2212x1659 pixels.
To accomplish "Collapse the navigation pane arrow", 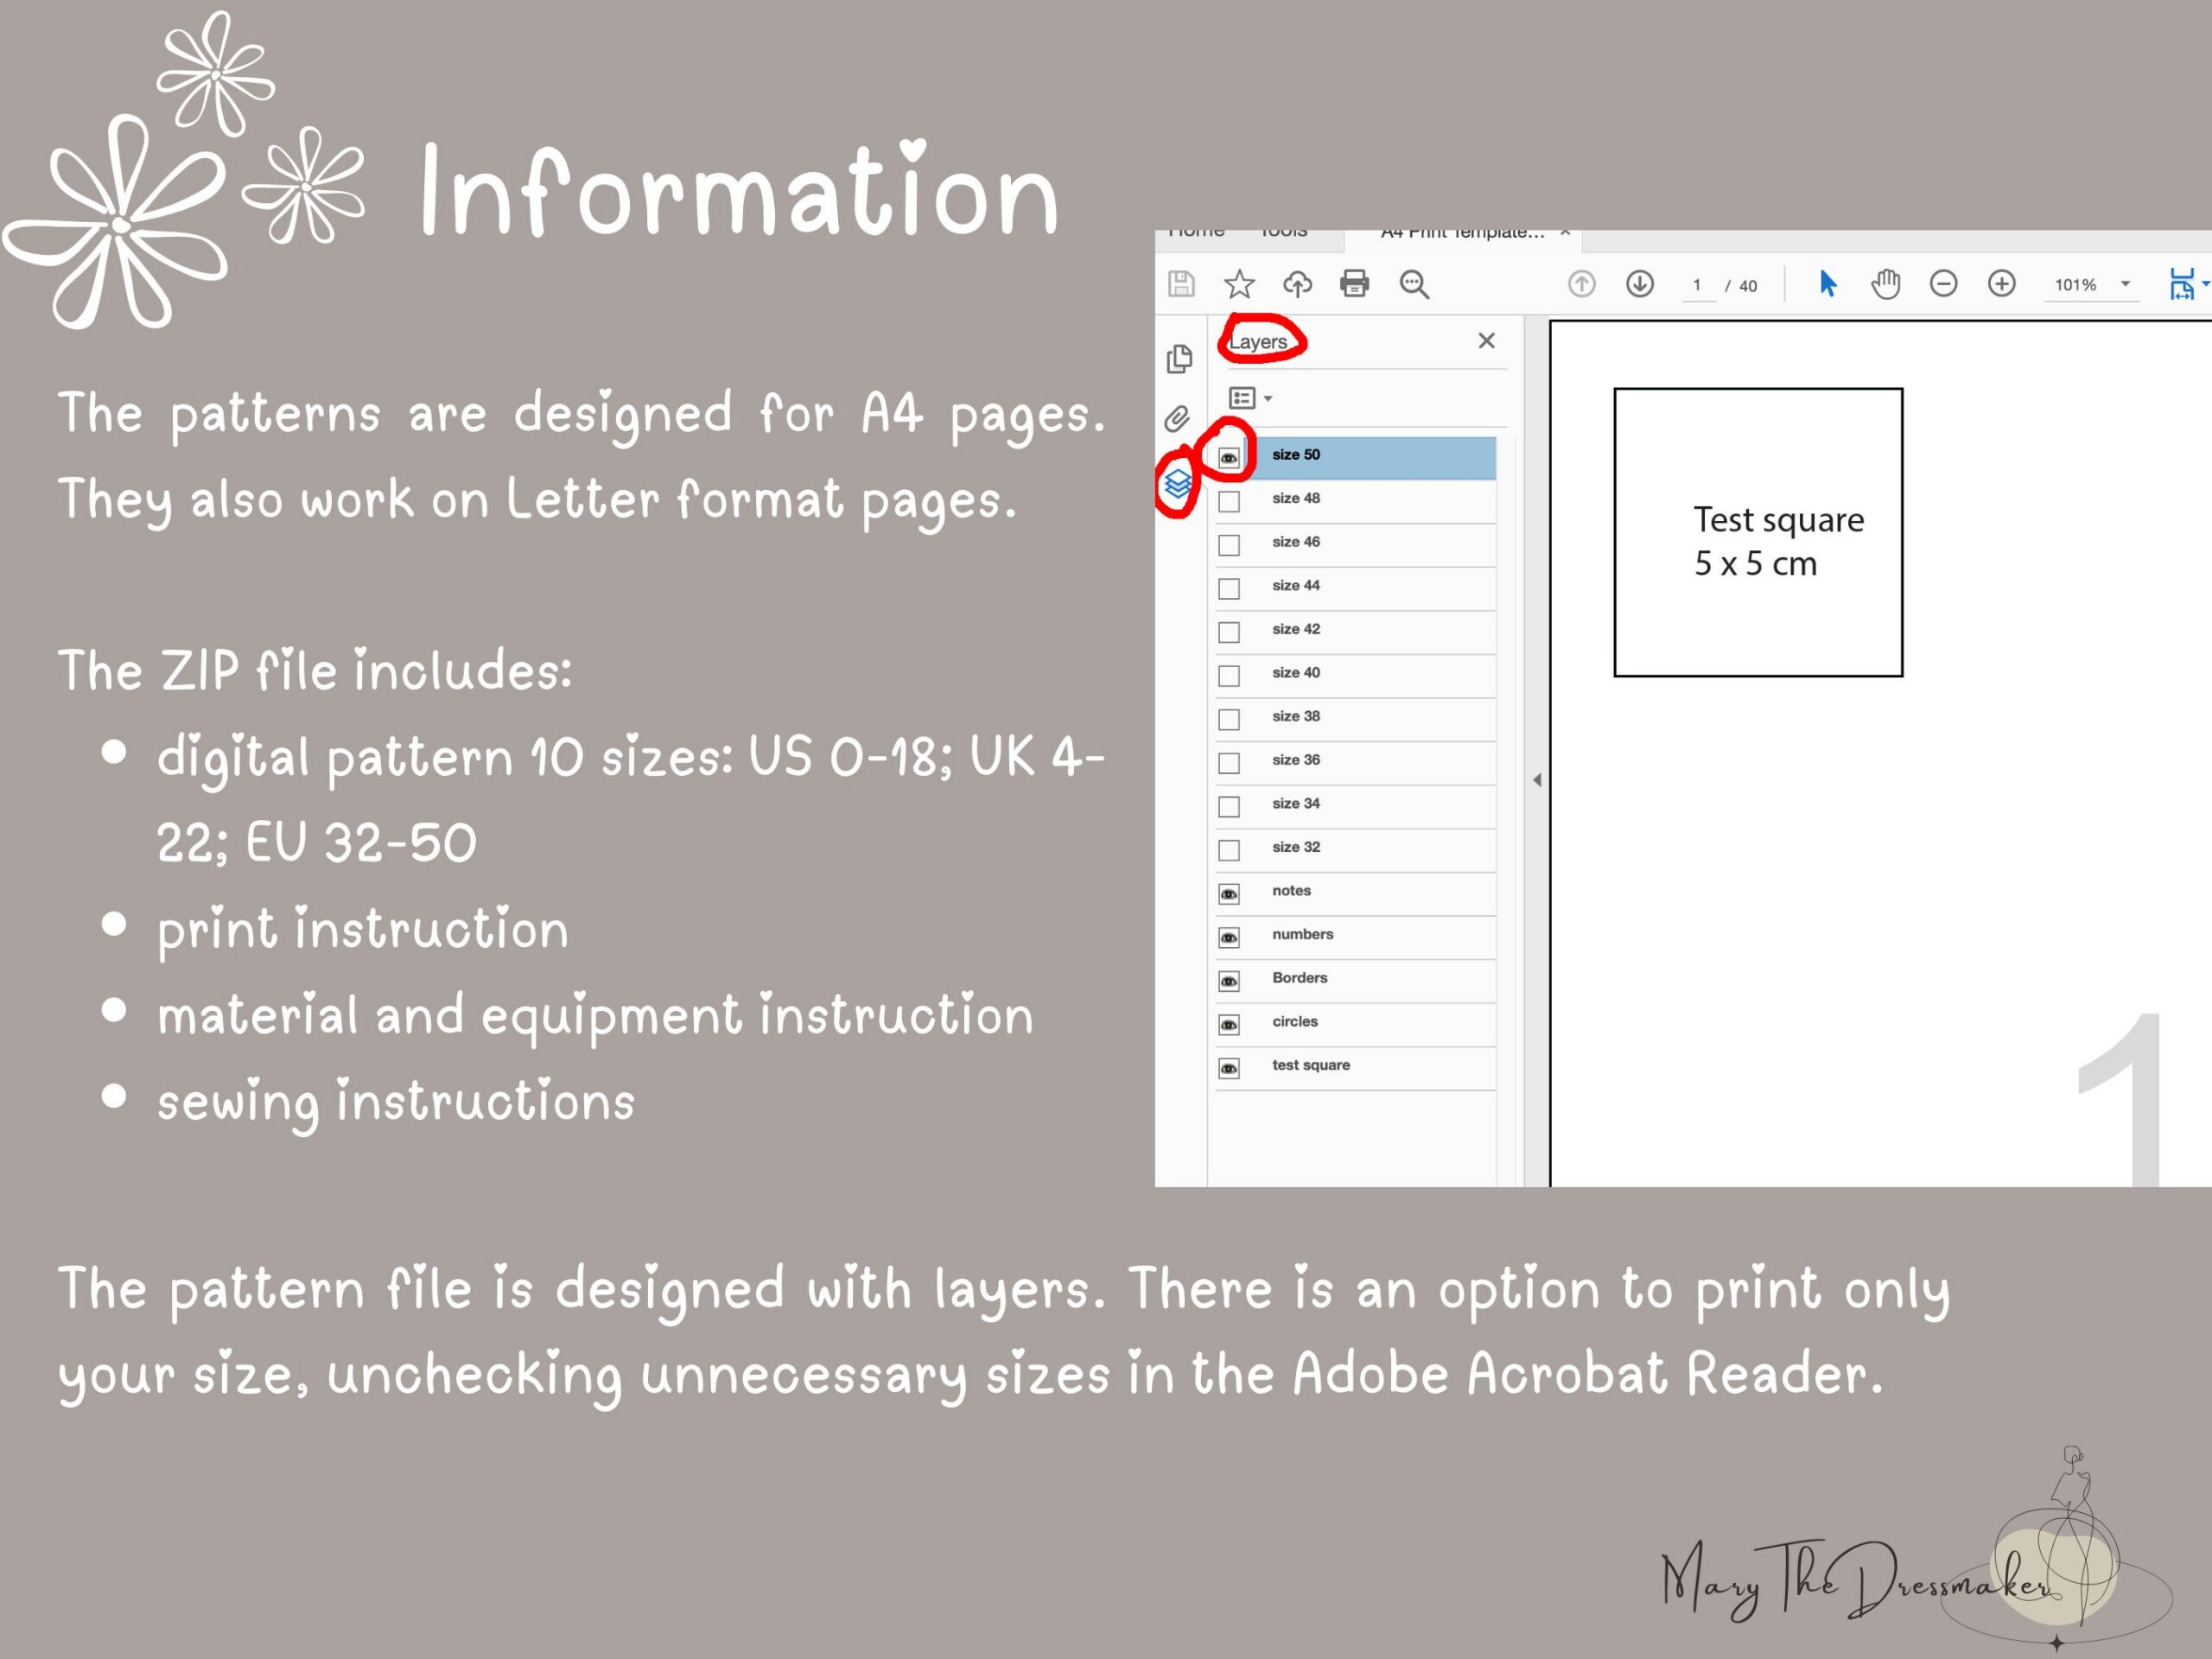I will (x=1537, y=780).
